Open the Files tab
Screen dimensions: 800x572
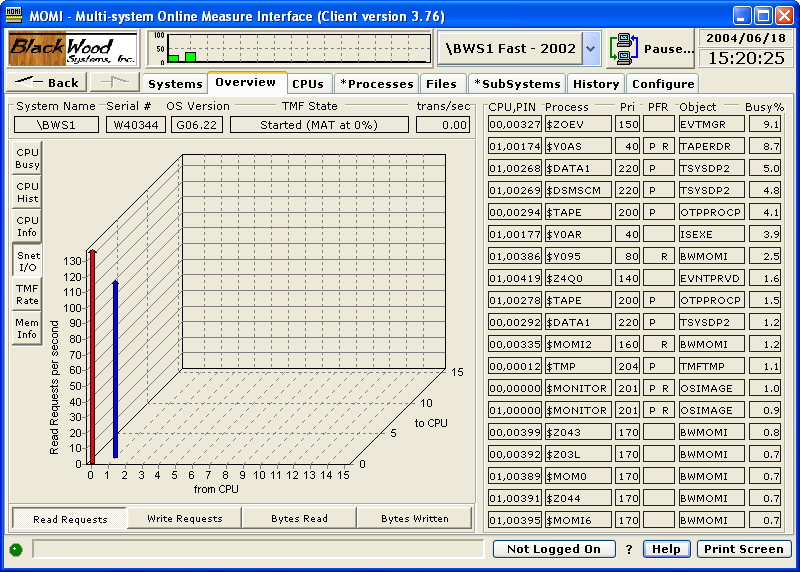pyautogui.click(x=441, y=84)
